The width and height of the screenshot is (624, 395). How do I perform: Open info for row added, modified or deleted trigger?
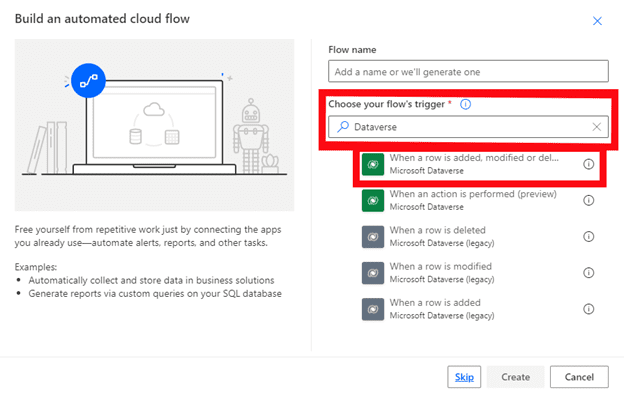pos(589,164)
